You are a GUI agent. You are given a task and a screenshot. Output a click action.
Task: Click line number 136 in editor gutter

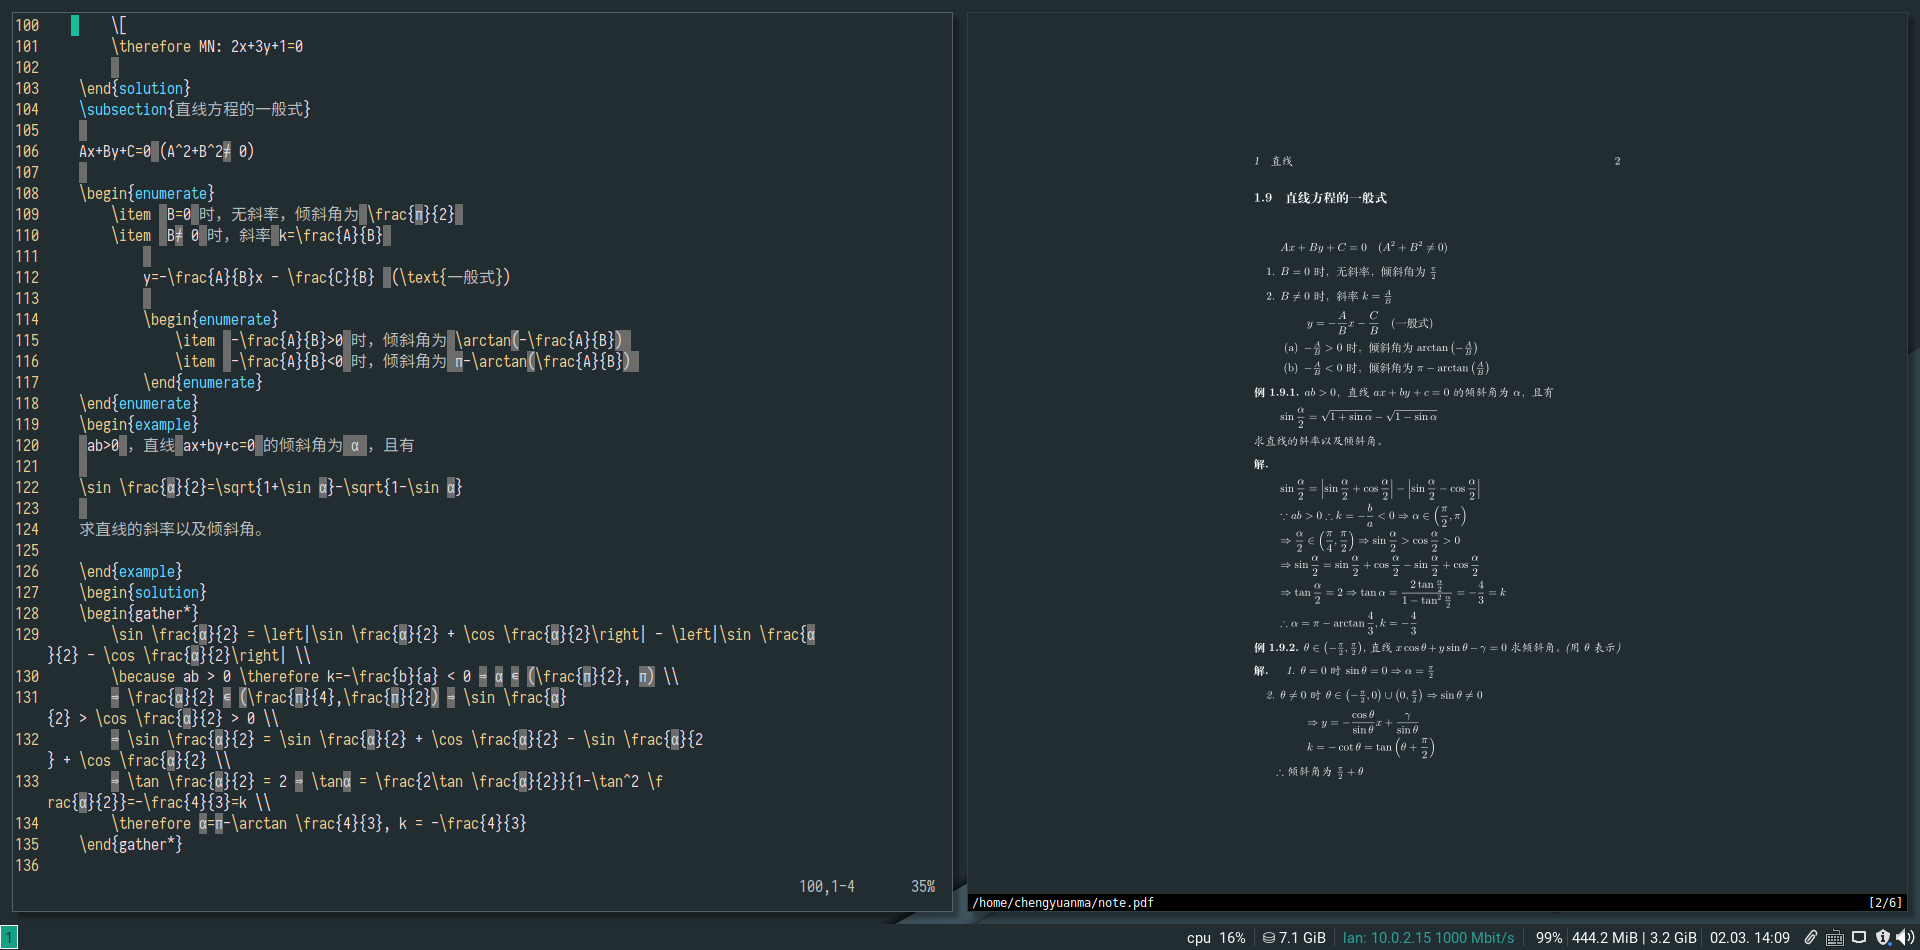coord(27,865)
